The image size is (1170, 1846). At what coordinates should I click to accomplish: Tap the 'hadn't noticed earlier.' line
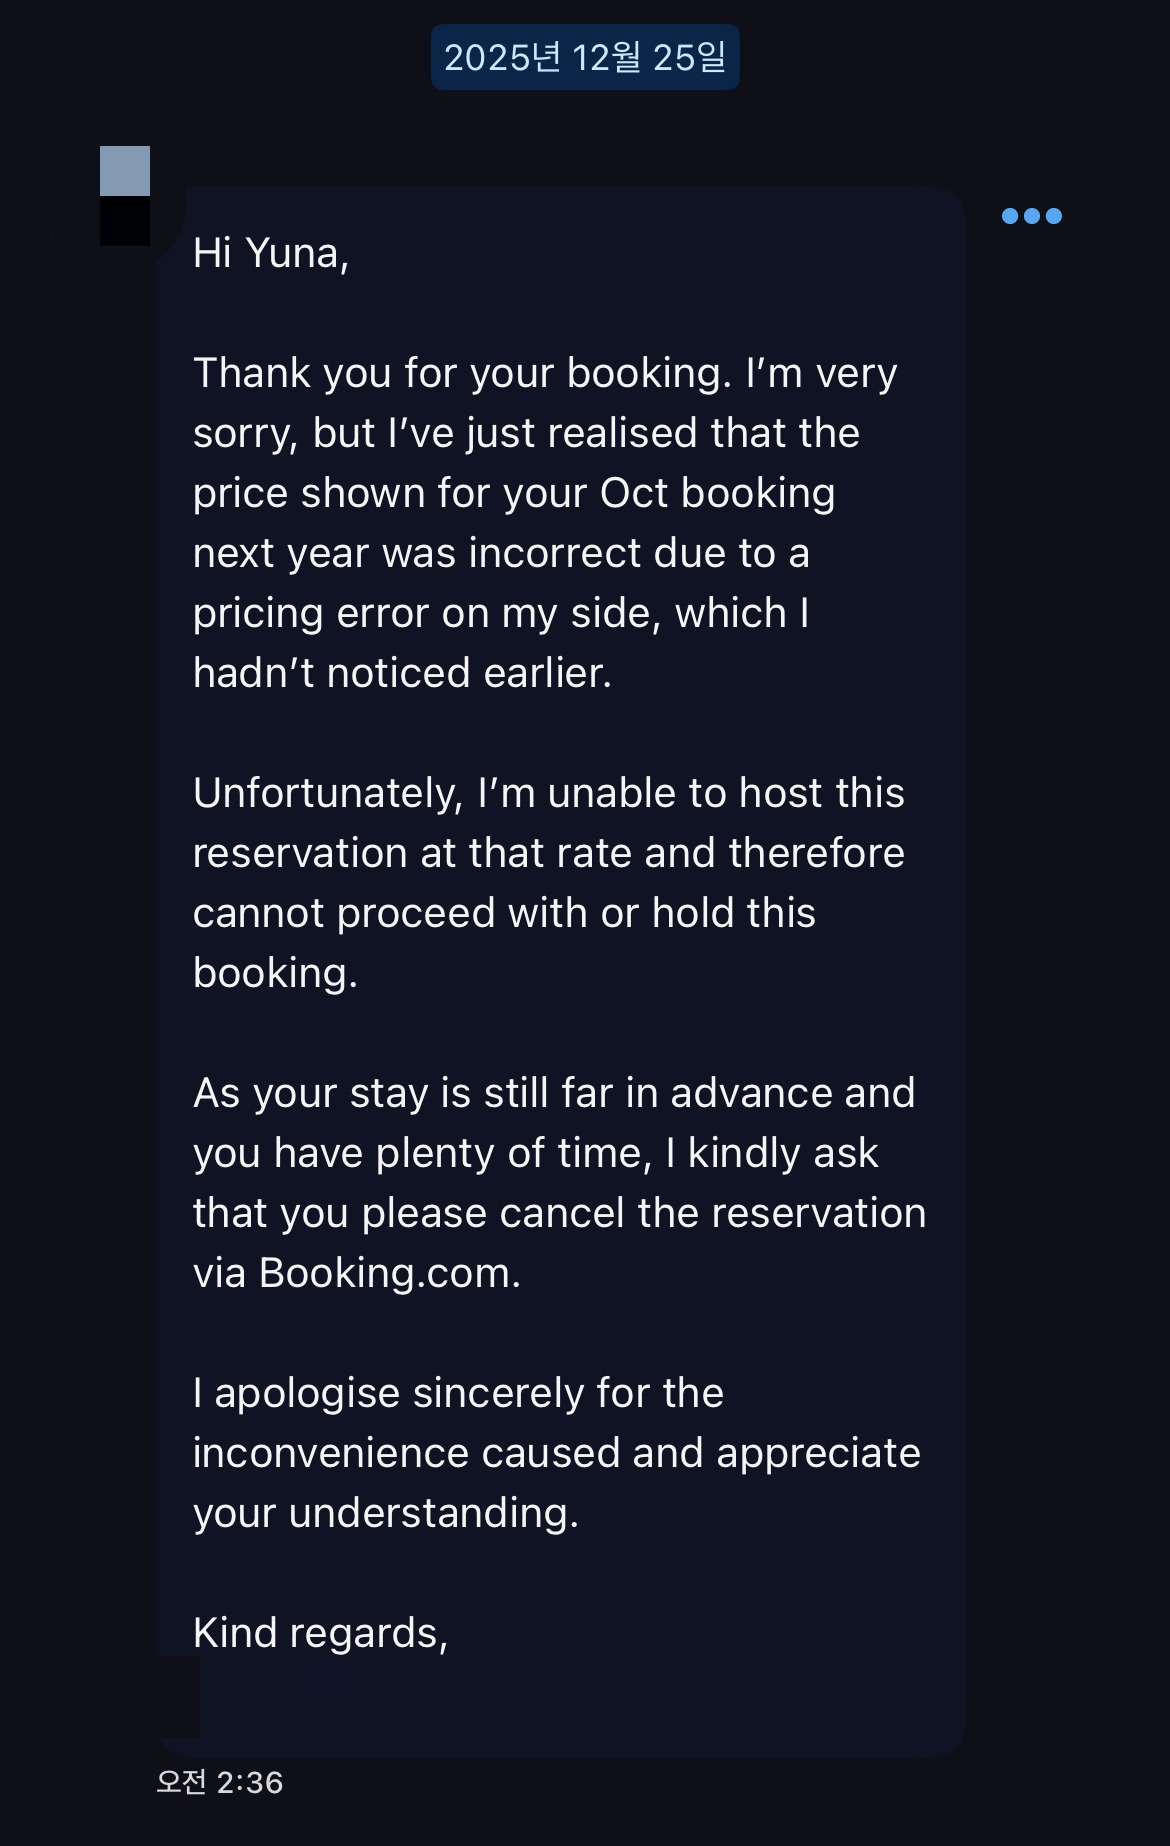click(x=402, y=673)
